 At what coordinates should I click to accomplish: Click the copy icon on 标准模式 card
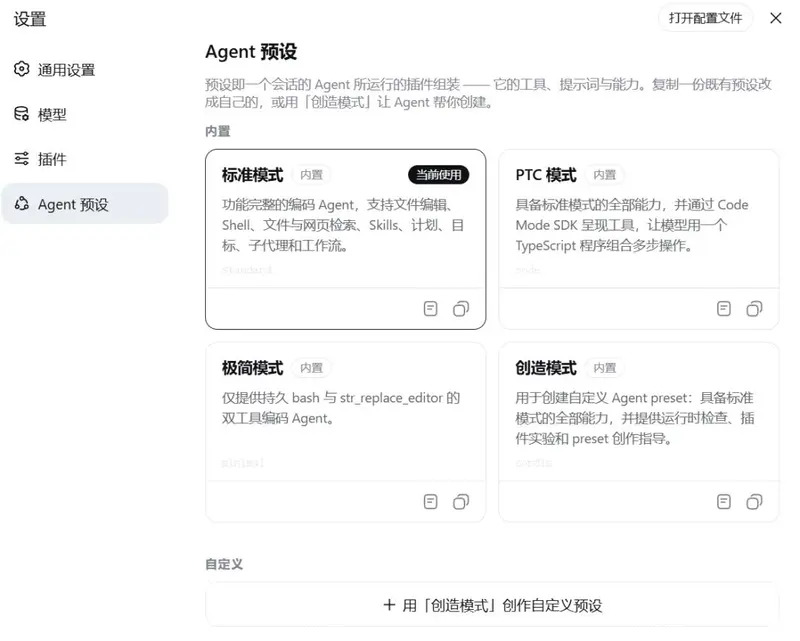pos(461,309)
